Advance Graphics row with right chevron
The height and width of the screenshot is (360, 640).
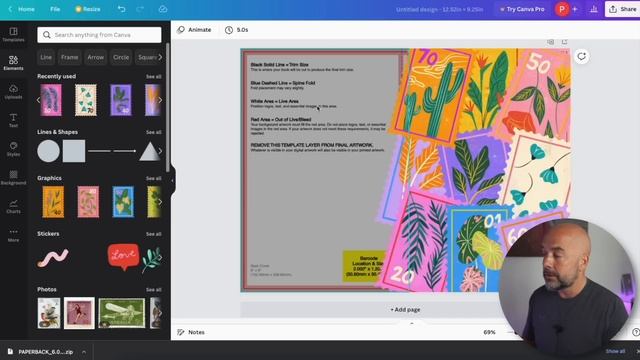[x=160, y=202]
